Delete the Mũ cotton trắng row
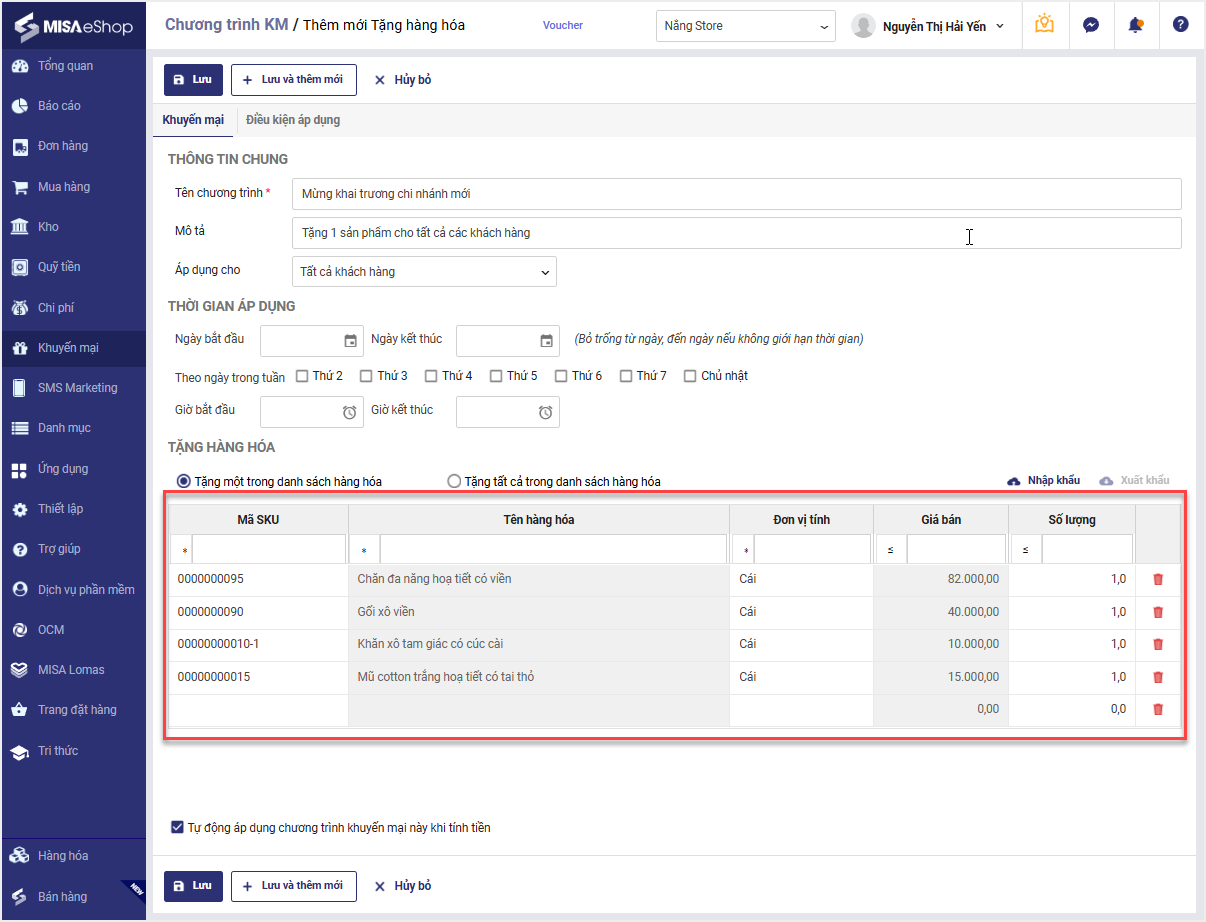1206x922 pixels. (x=1158, y=677)
